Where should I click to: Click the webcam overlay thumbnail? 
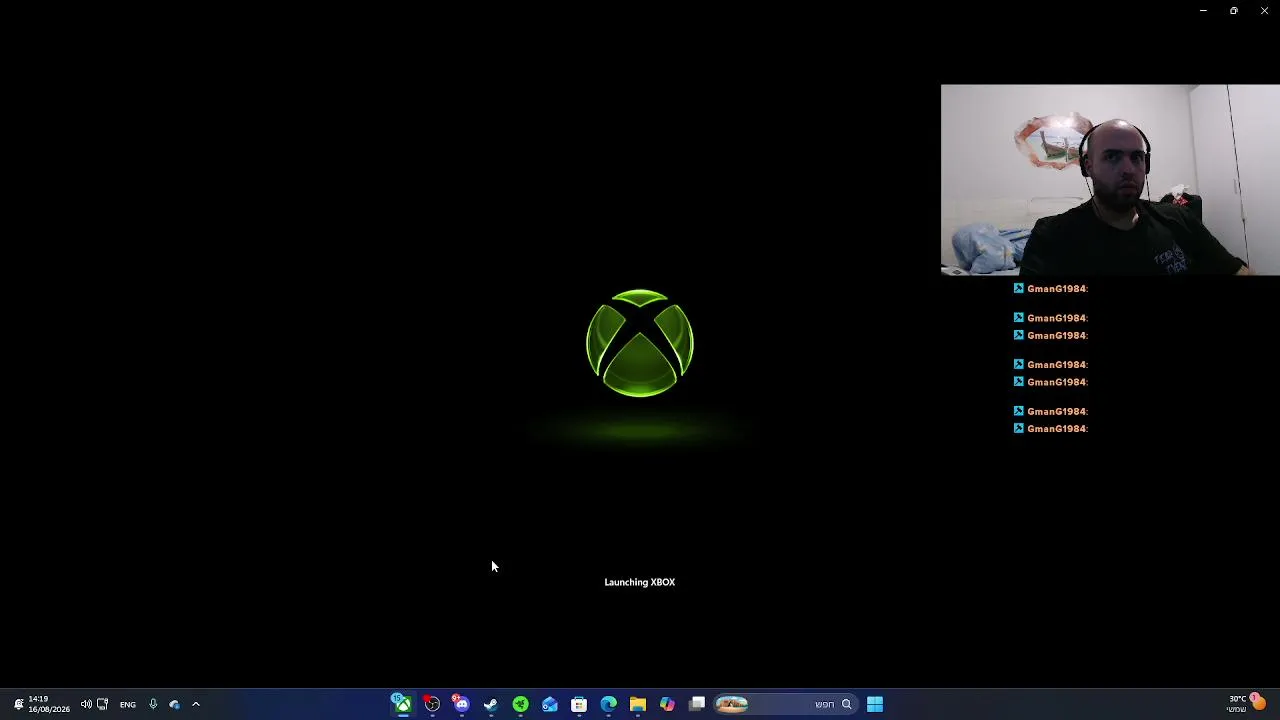pos(1110,180)
